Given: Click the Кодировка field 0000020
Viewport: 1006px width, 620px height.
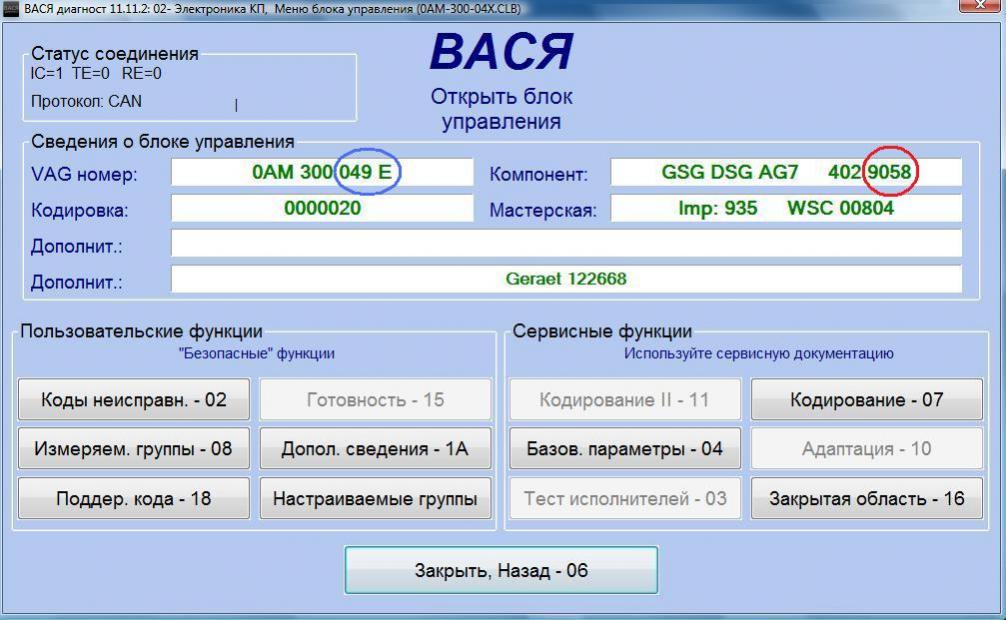Looking at the screenshot, I should point(322,208).
